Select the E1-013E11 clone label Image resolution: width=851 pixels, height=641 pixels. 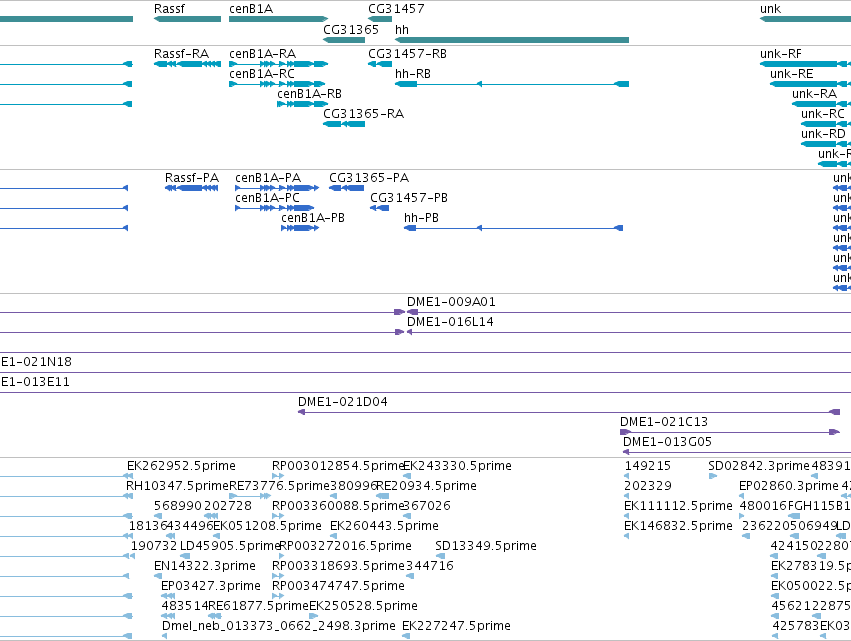click(x=35, y=382)
